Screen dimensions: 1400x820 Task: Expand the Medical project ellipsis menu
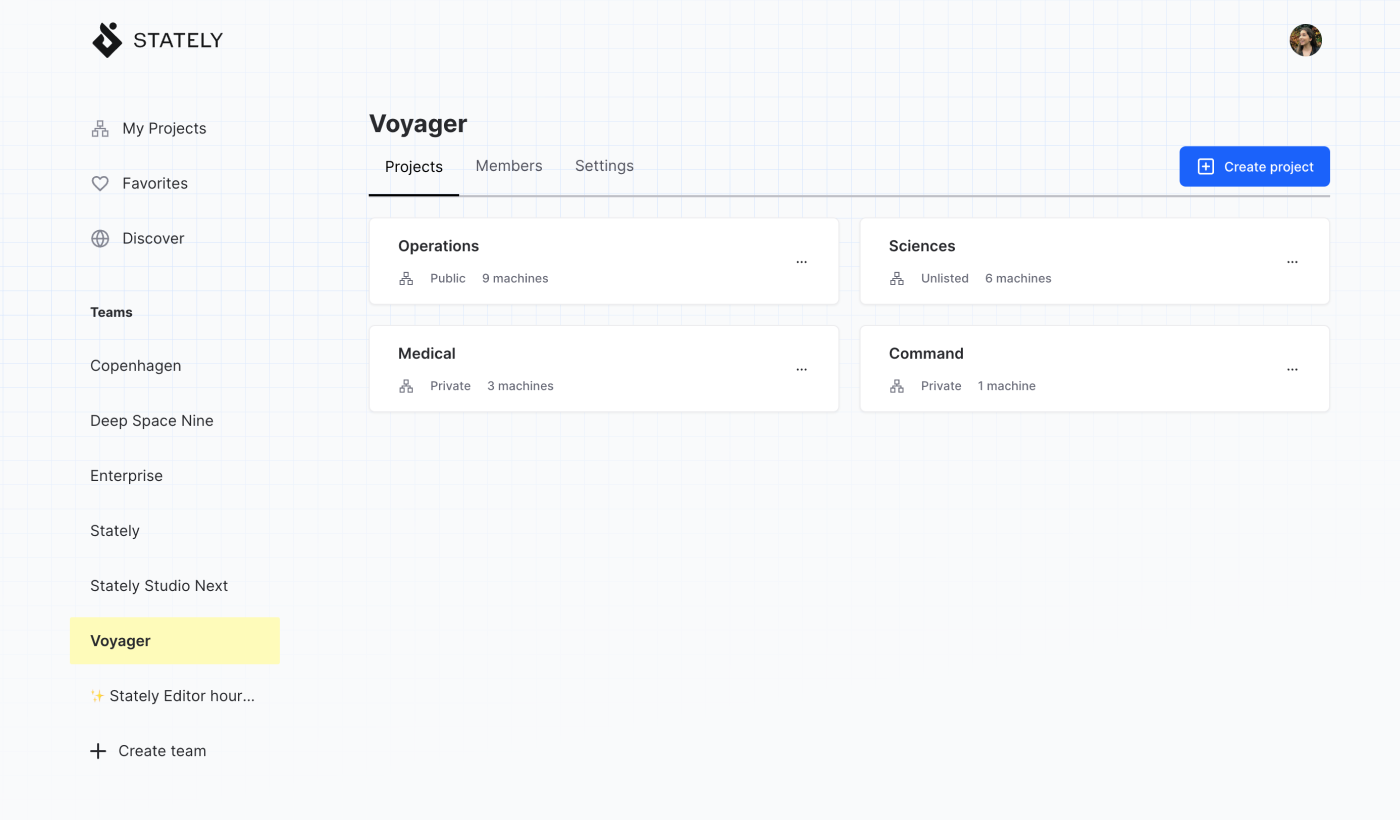click(801, 369)
